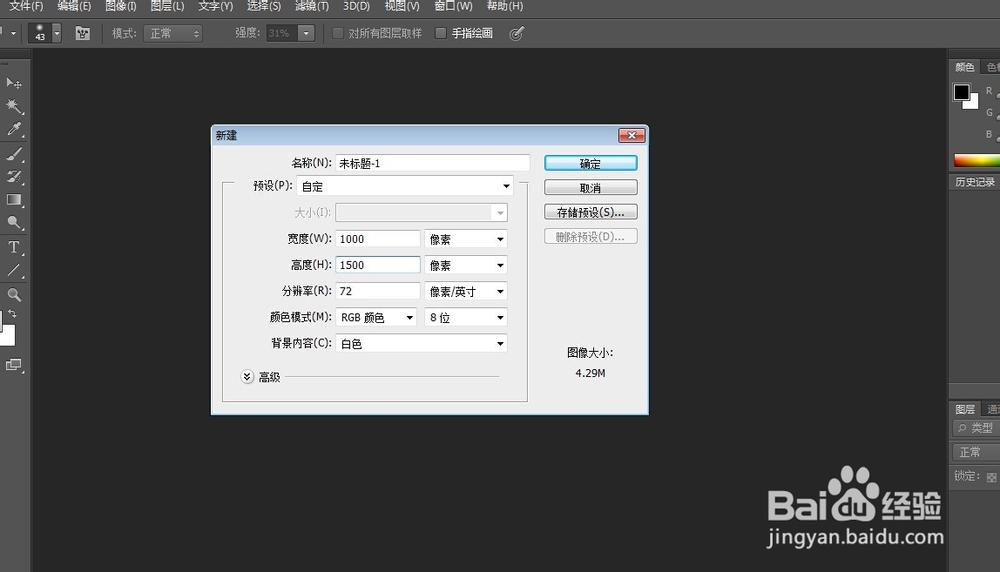This screenshot has width=1000, height=572.
Task: Select the Eyedropper tool
Action: coord(13,129)
